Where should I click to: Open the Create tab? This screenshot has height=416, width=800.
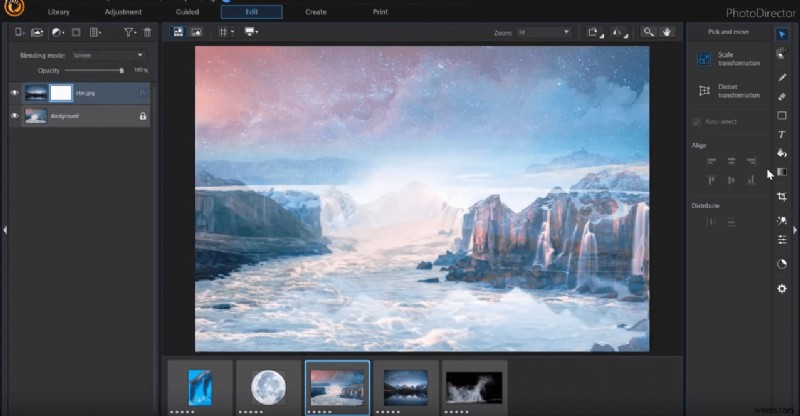pos(316,12)
